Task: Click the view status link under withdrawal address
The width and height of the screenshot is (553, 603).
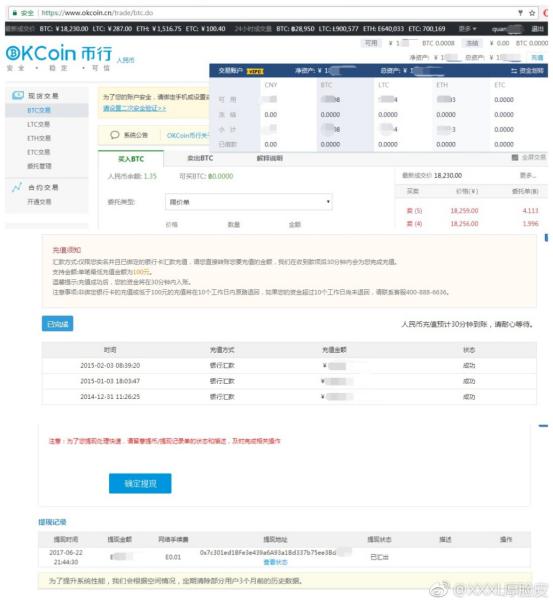Action: click(x=275, y=562)
